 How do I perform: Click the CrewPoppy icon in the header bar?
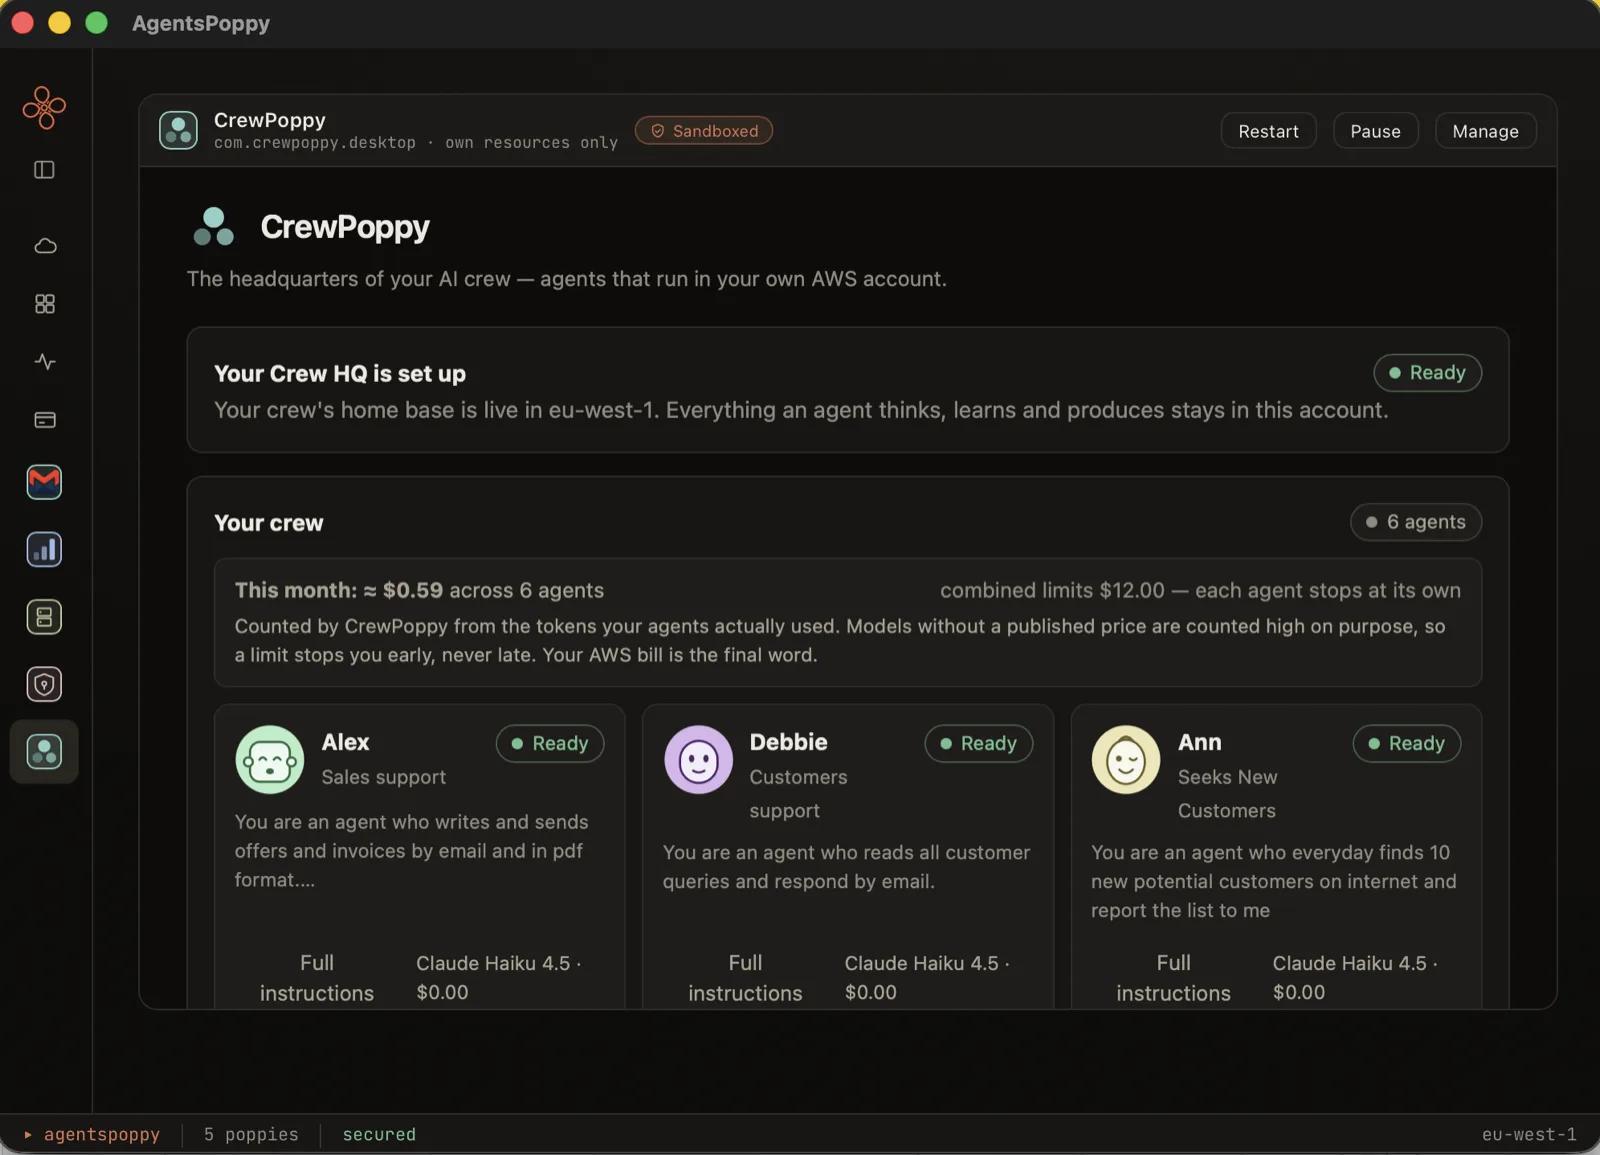178,130
